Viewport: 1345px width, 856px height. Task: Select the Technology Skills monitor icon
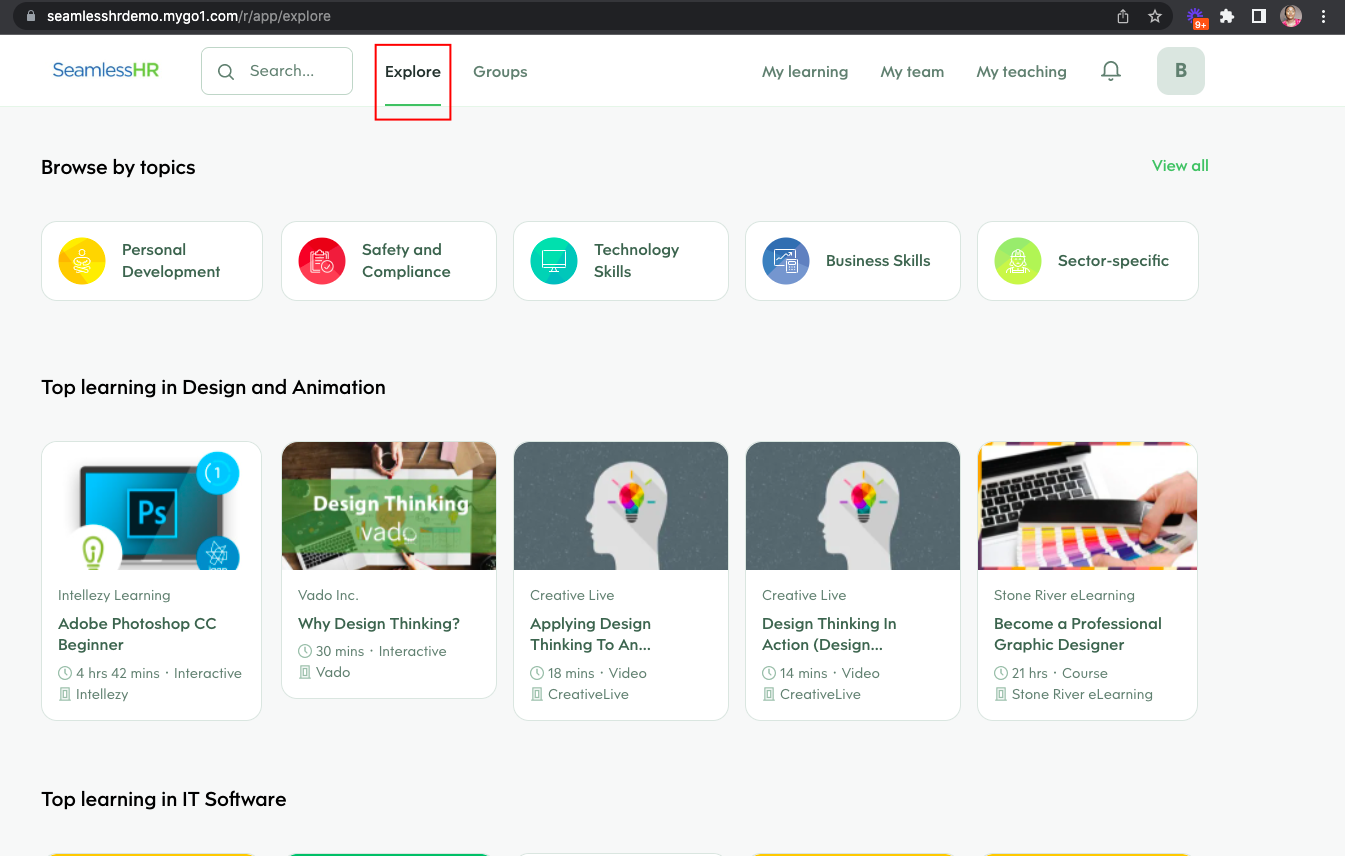(x=553, y=261)
